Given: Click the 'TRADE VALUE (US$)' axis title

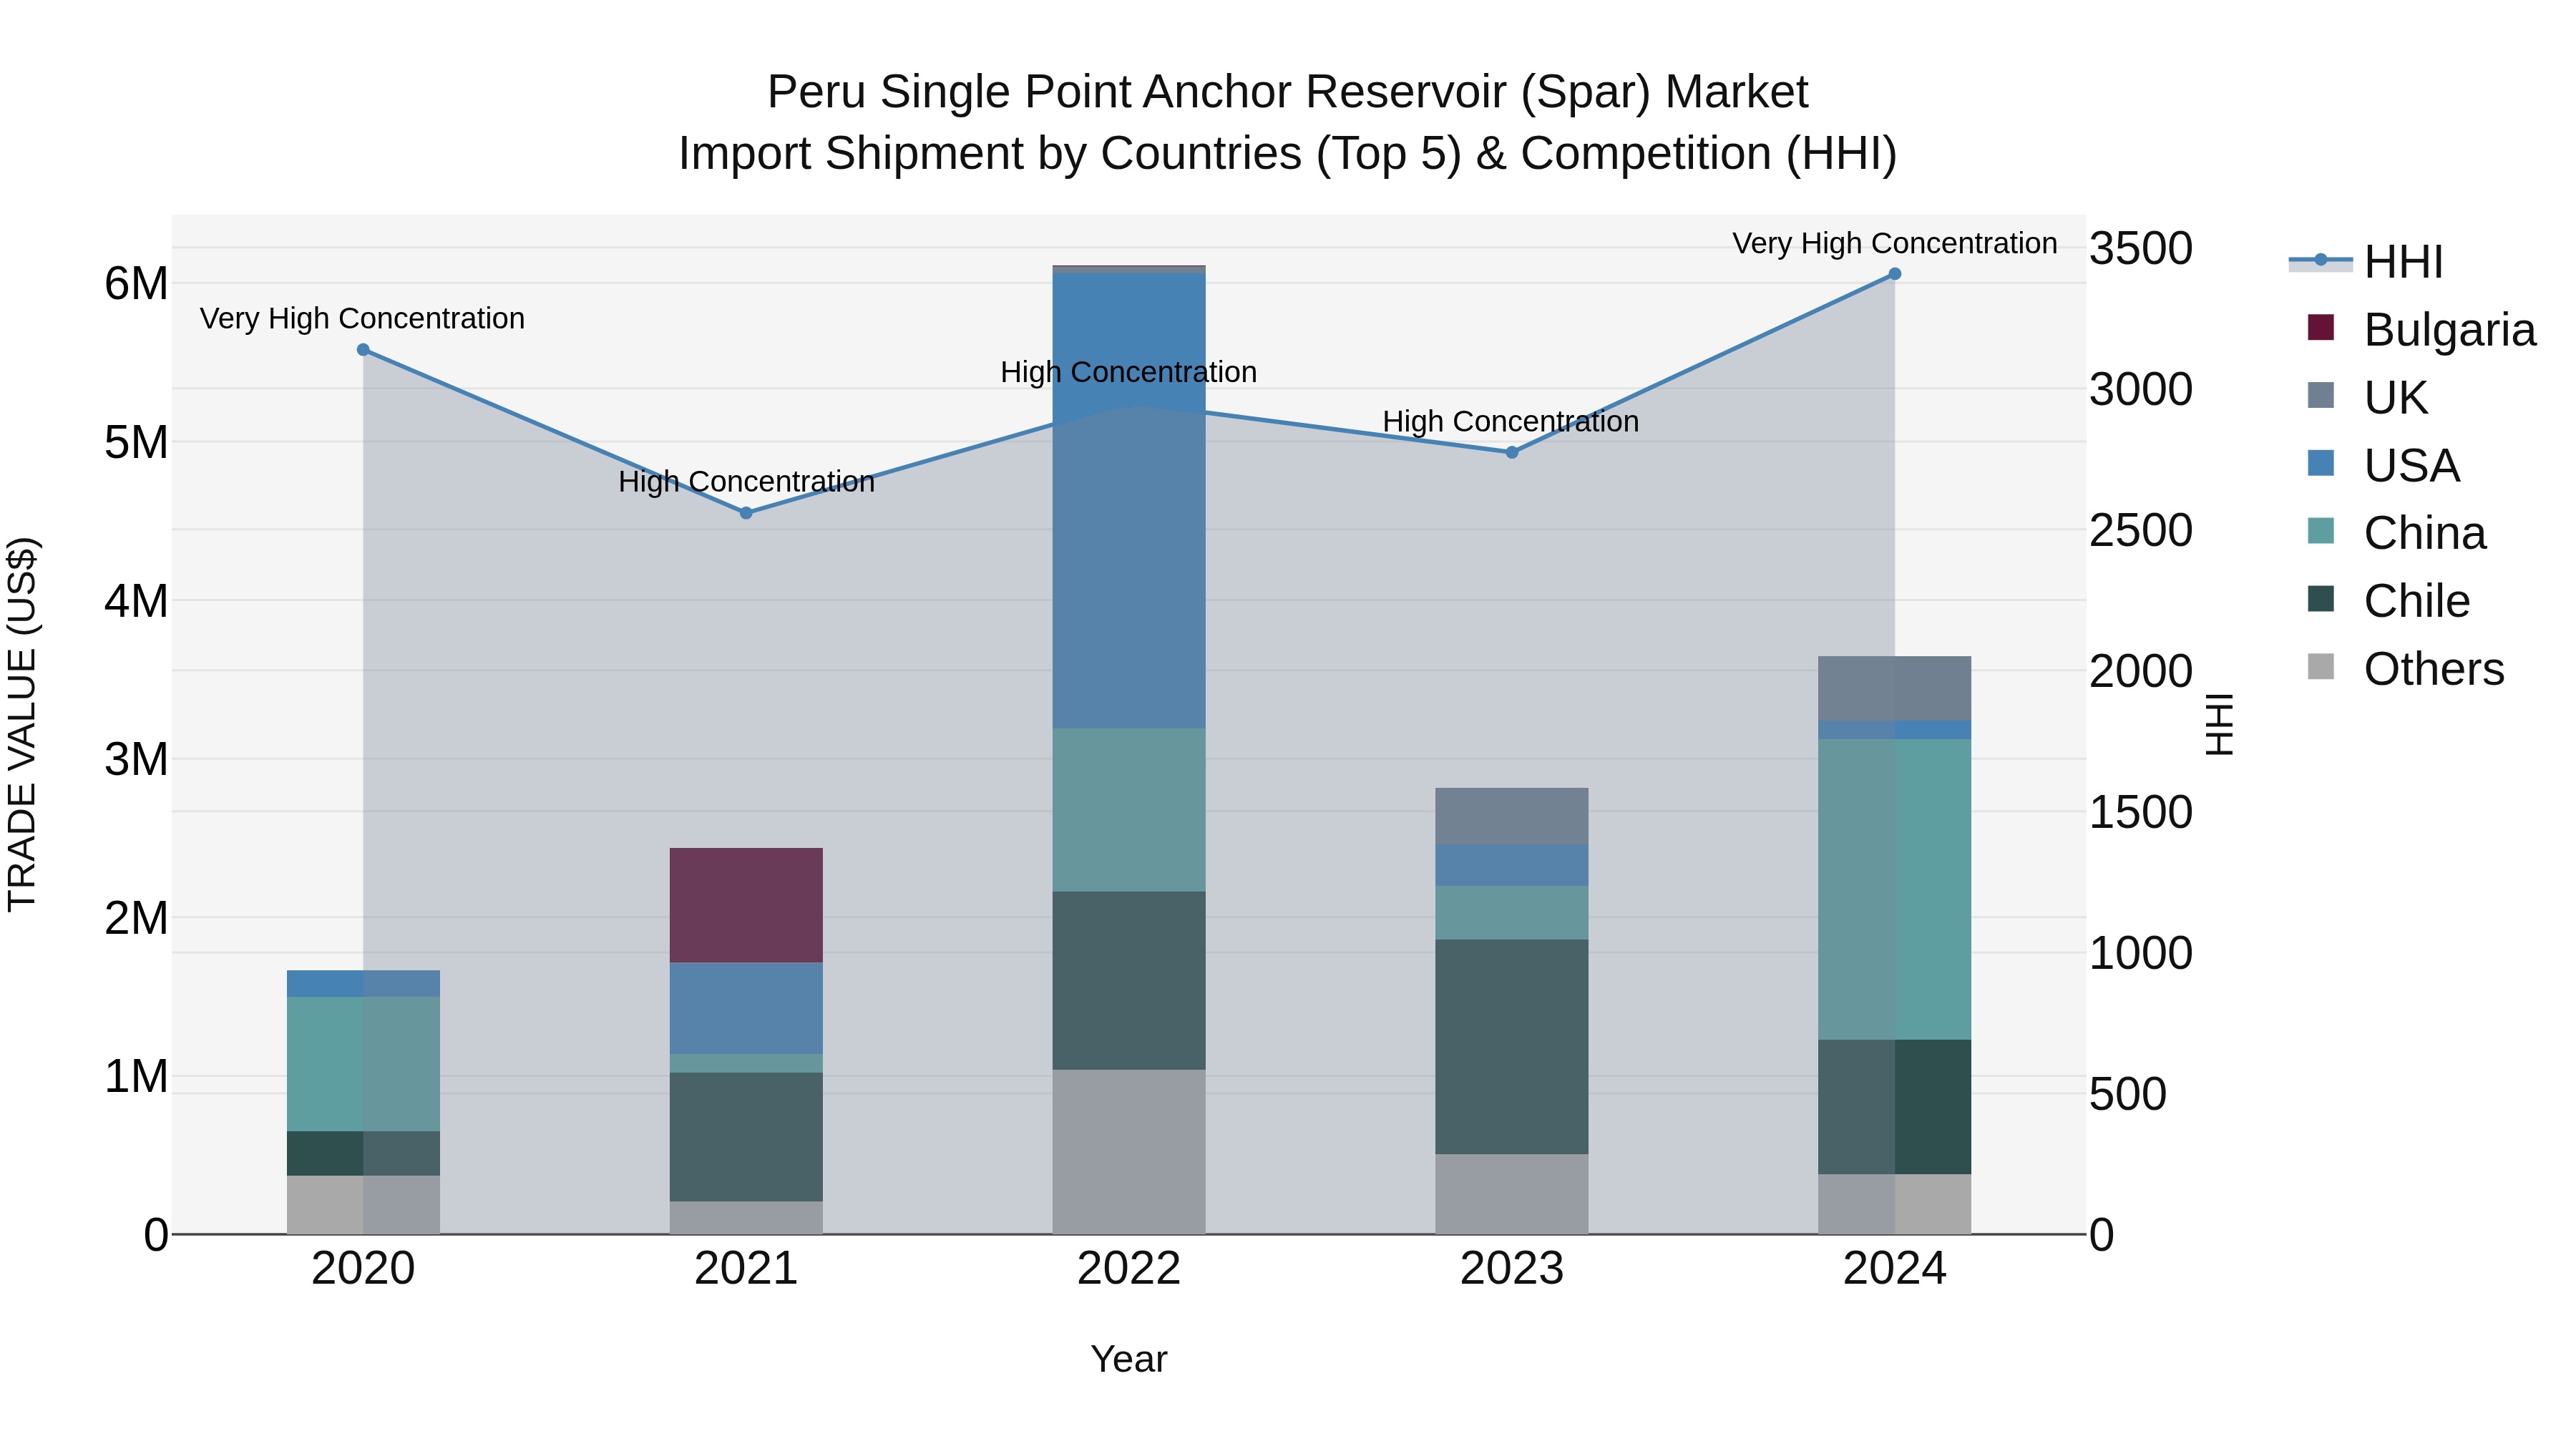Looking at the screenshot, I should click(22, 724).
